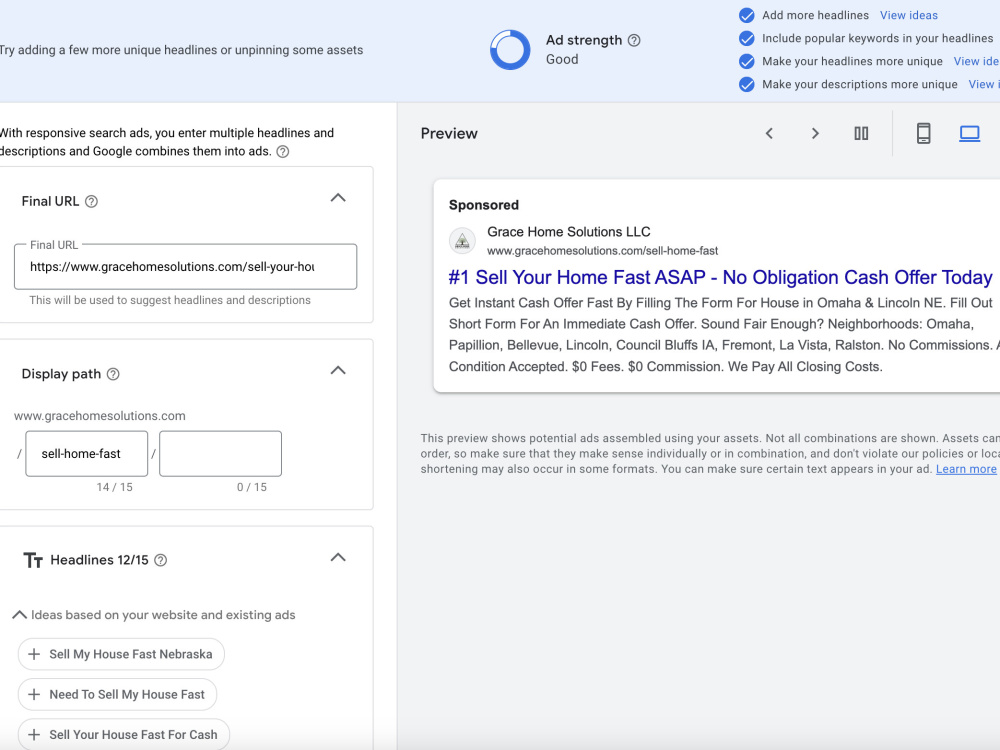1000x750 pixels.
Task: Click View link for descriptions more unique
Action: [984, 84]
